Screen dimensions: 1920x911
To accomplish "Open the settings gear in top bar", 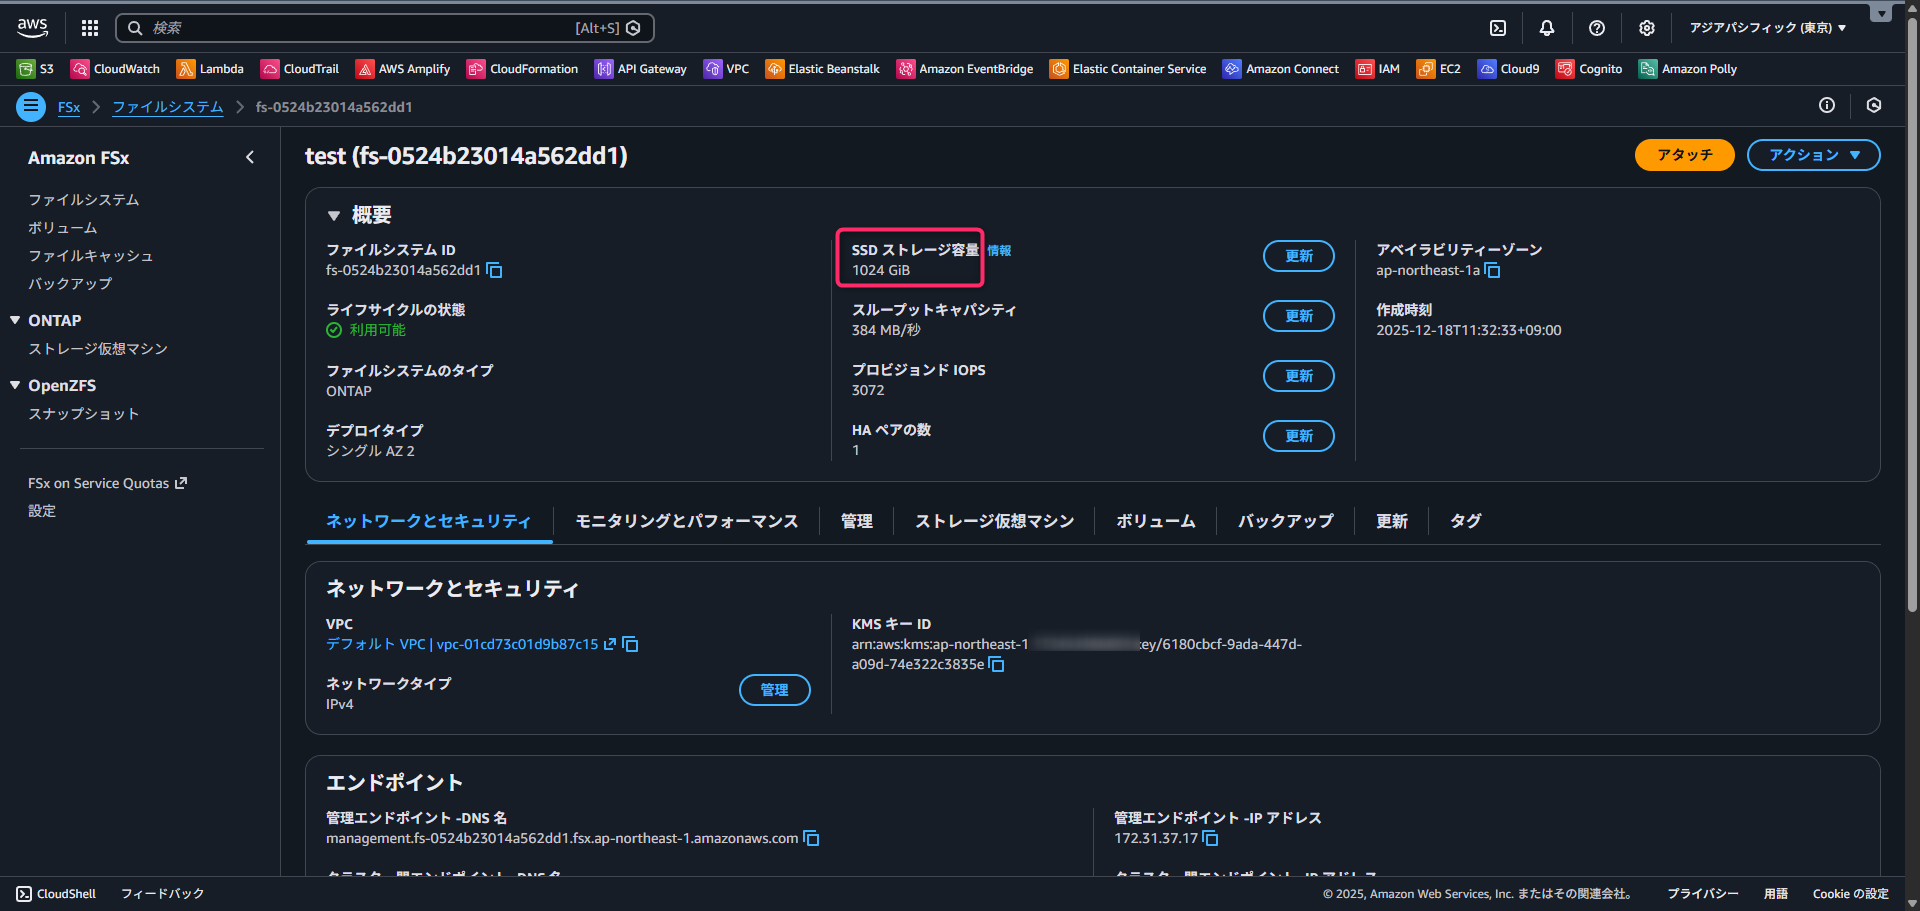I will click(x=1647, y=28).
